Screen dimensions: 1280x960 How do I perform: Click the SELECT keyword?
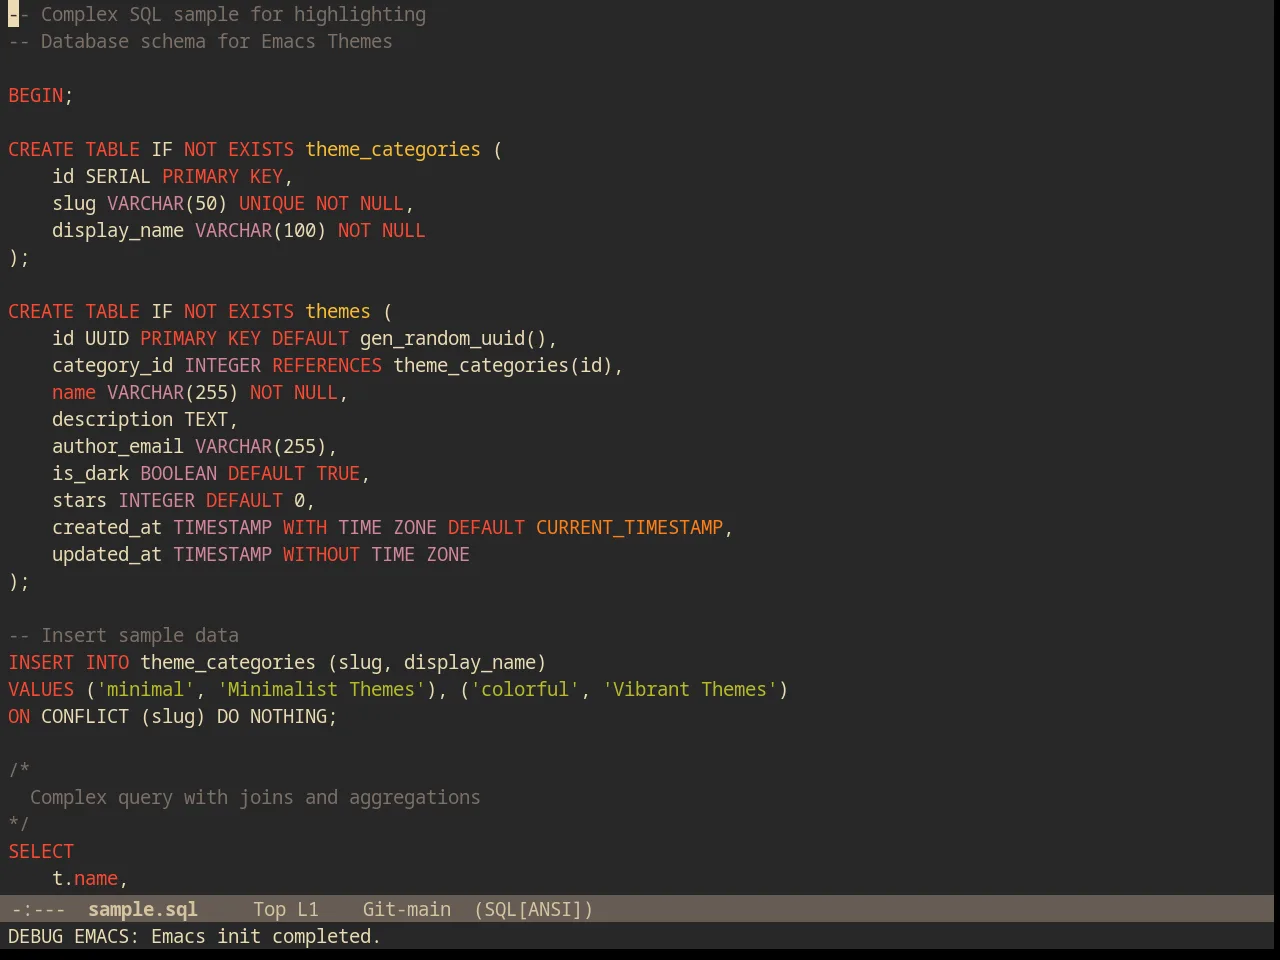41,851
